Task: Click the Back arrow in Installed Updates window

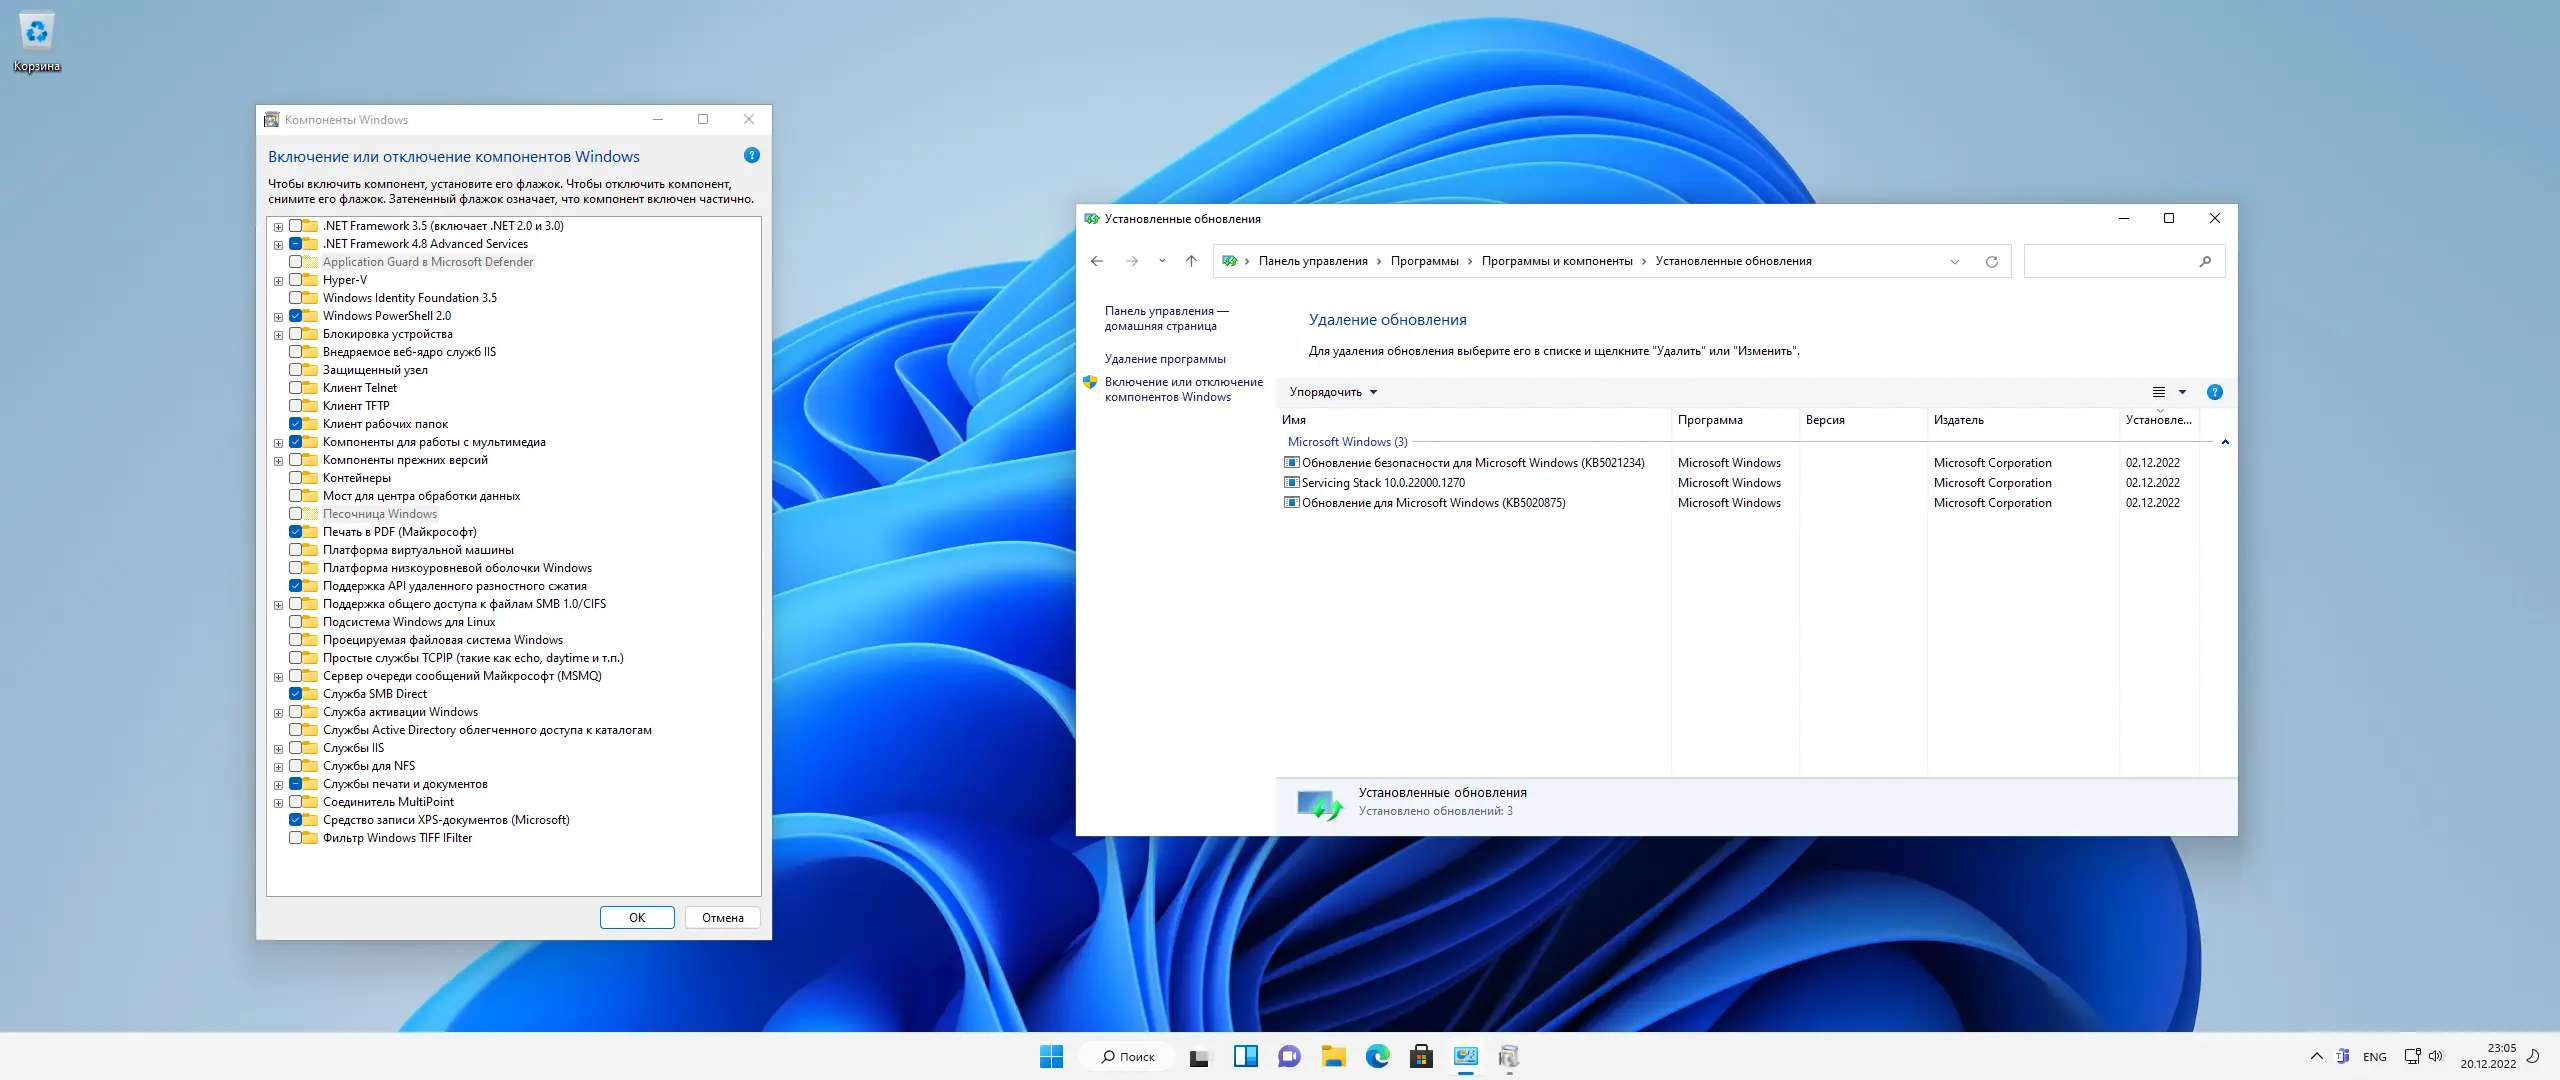Action: pyautogui.click(x=1097, y=261)
